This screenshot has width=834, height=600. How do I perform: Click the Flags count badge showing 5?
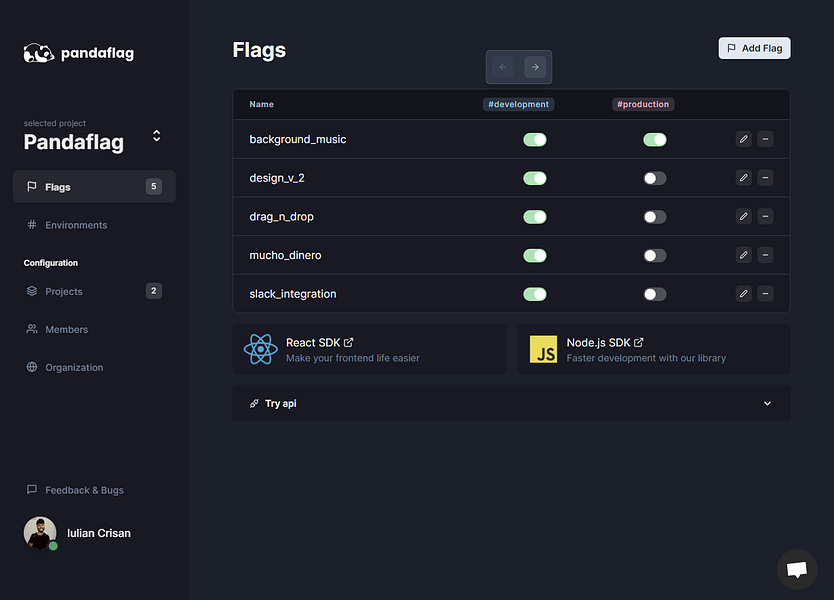tap(154, 186)
